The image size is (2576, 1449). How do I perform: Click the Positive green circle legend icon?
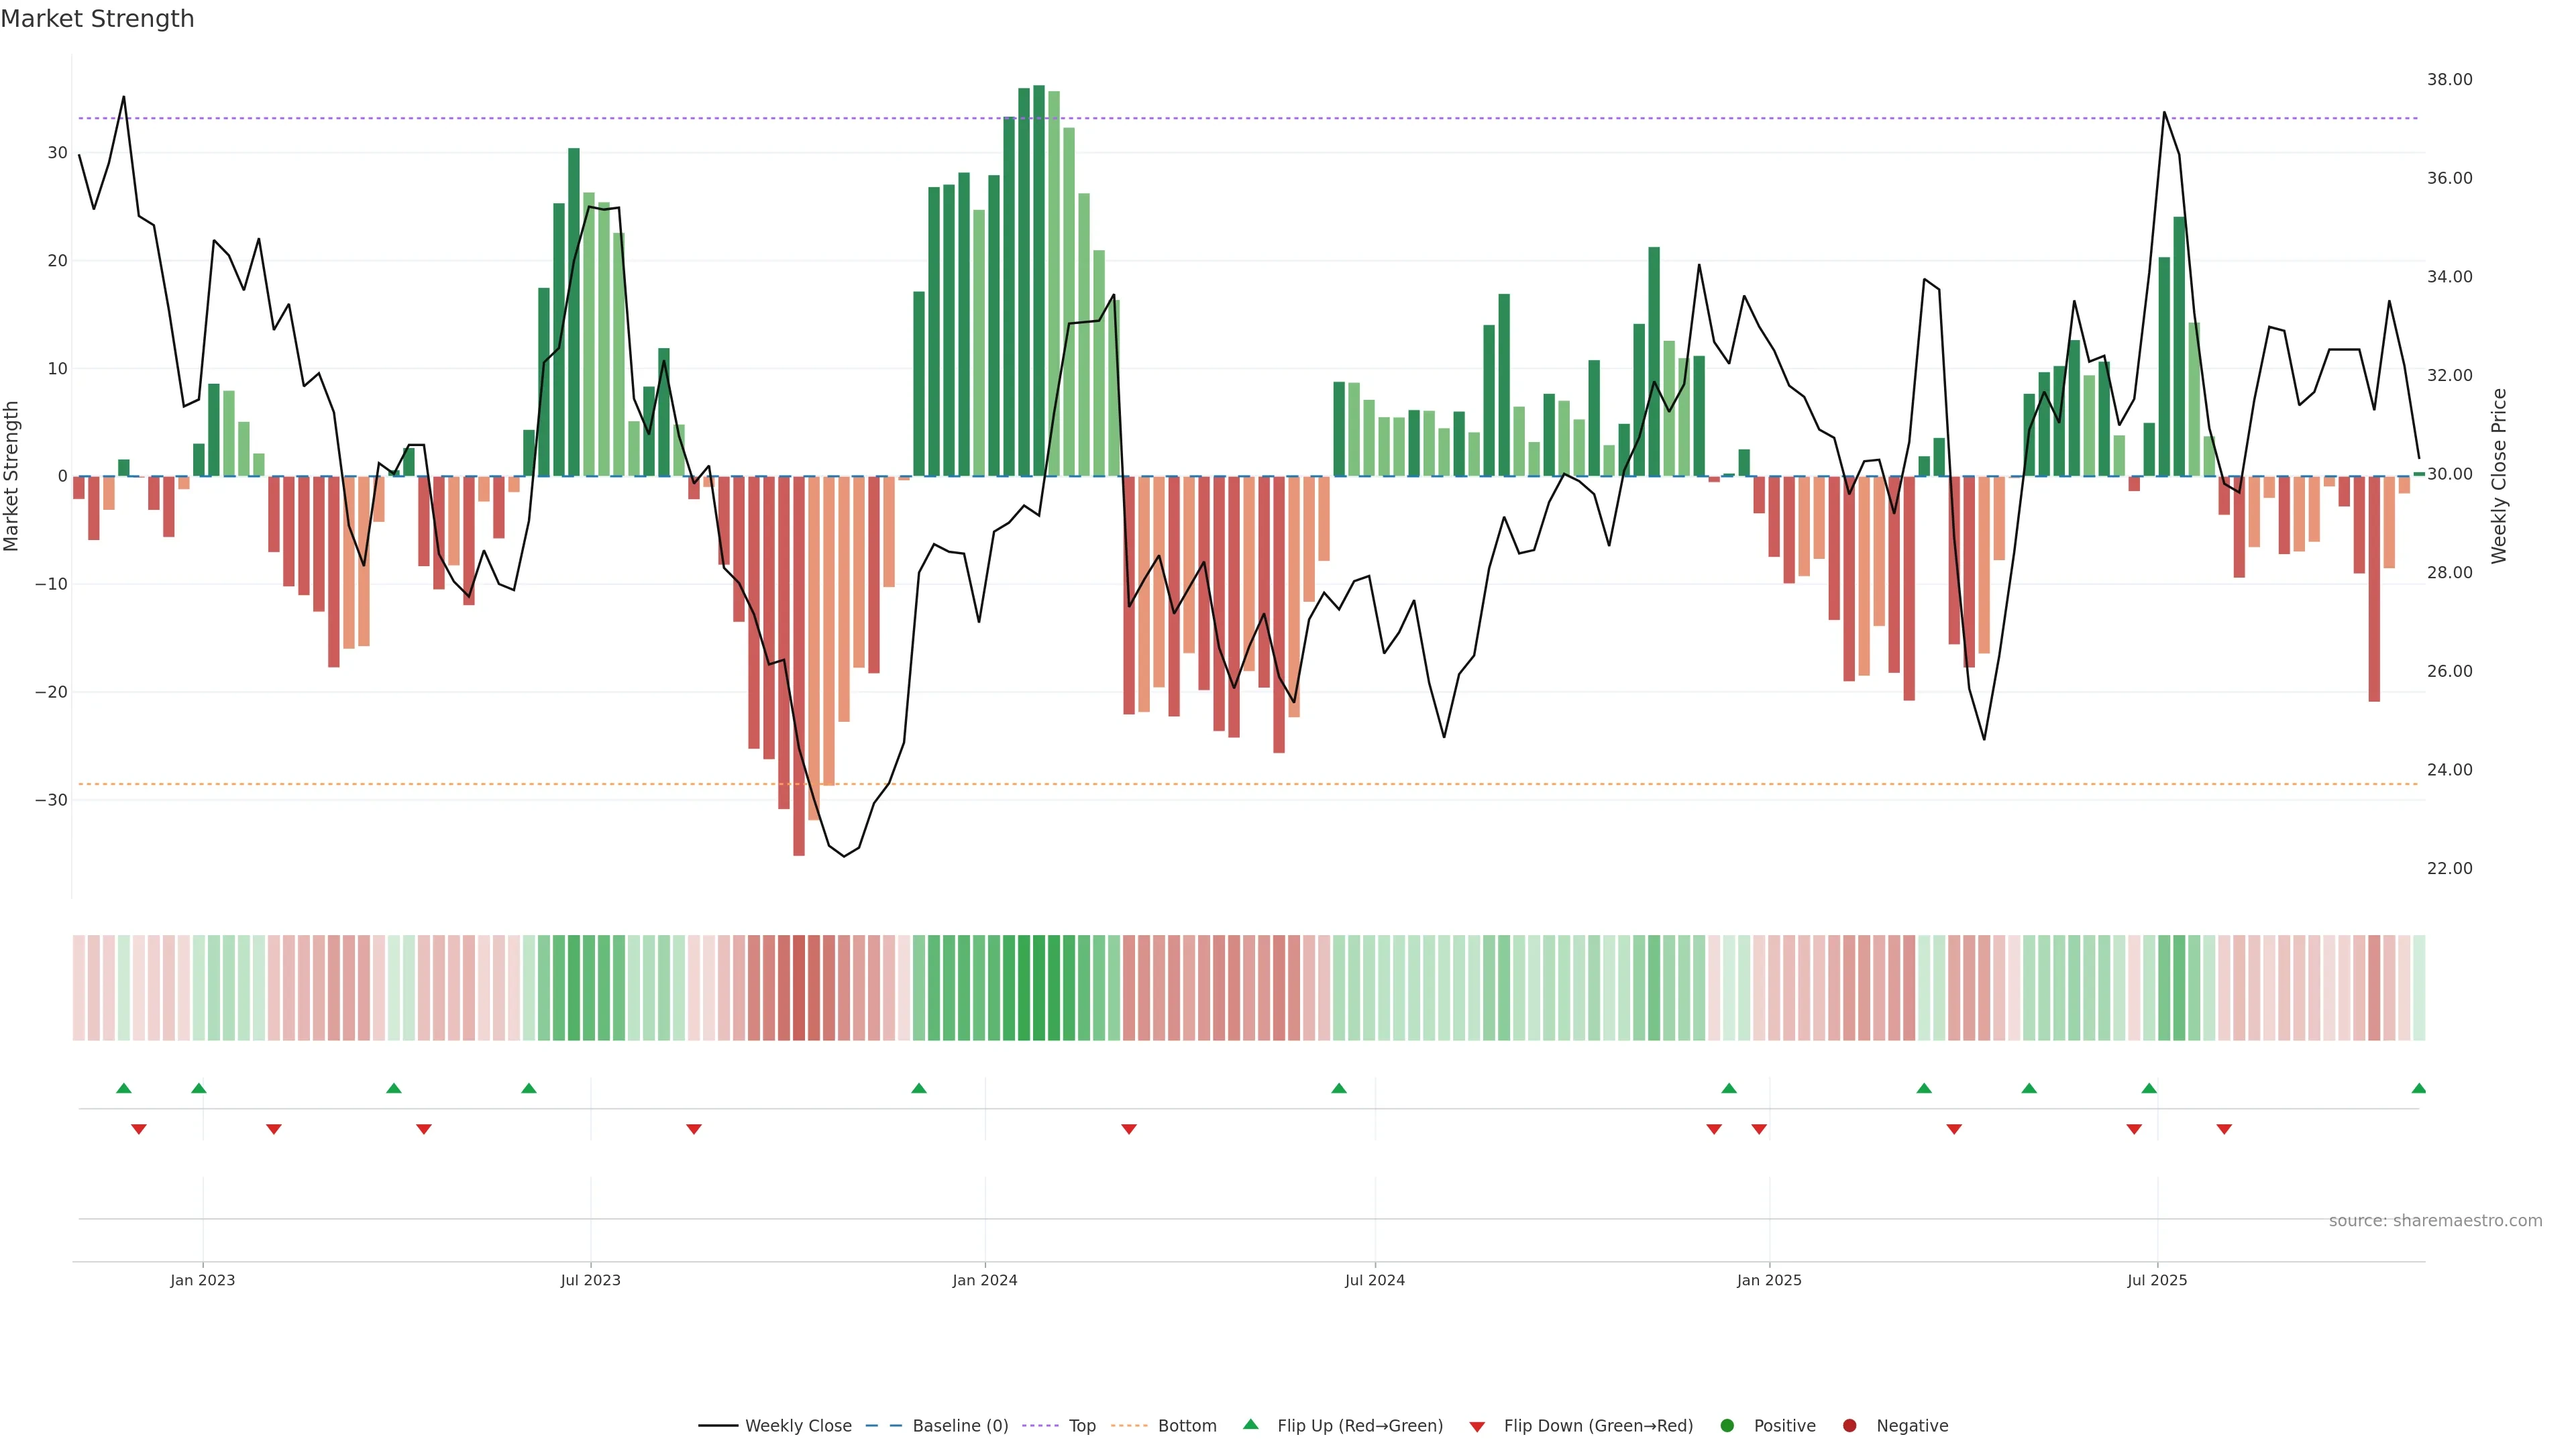click(1727, 1426)
